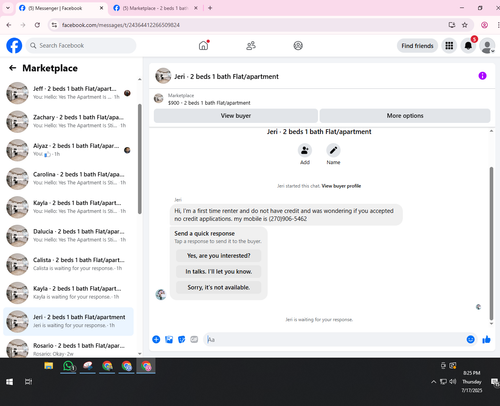Open Carolina's apartment conversation

(x=68, y=178)
